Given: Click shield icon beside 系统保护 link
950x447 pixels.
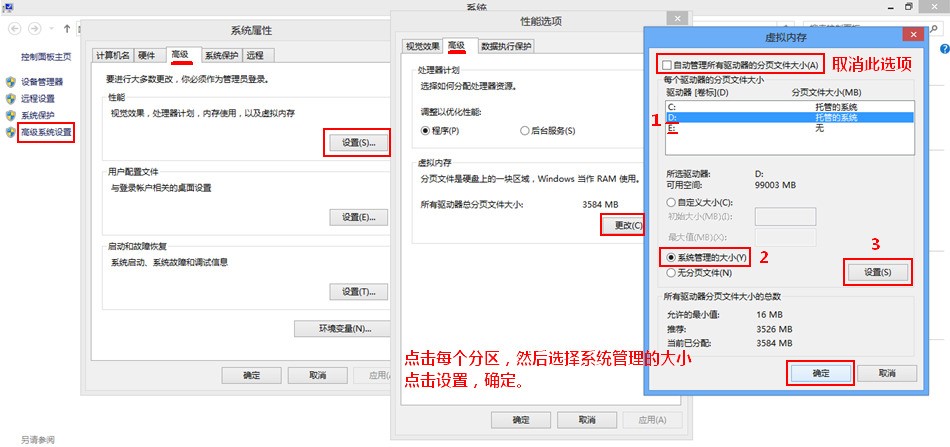Looking at the screenshot, I should pyautogui.click(x=10, y=115).
